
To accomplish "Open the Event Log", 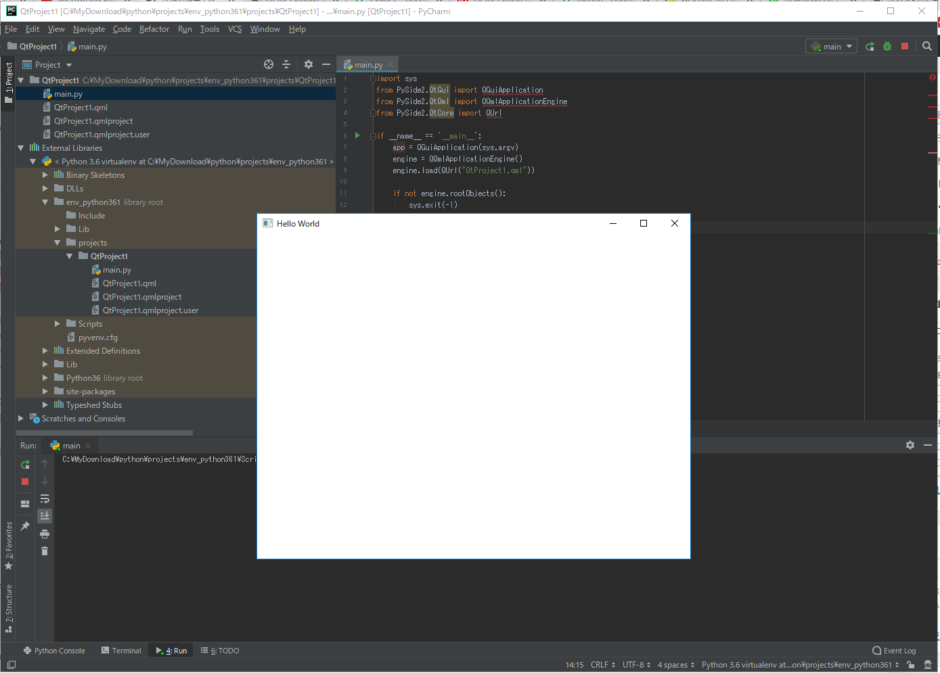I will [x=895, y=650].
